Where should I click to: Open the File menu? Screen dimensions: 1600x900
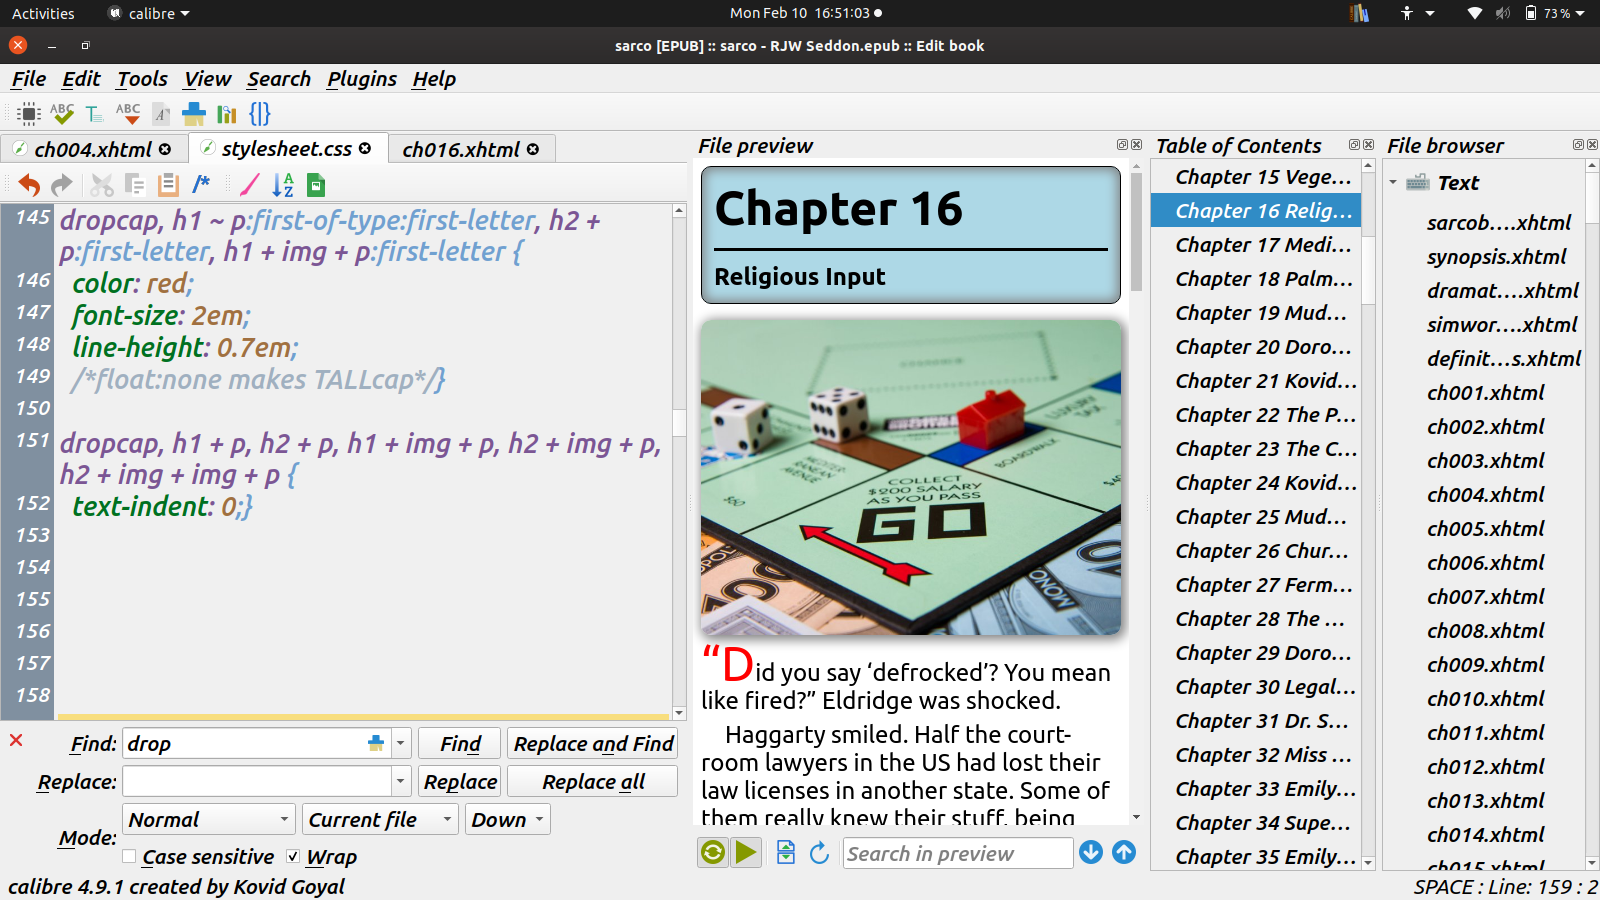[x=29, y=79]
